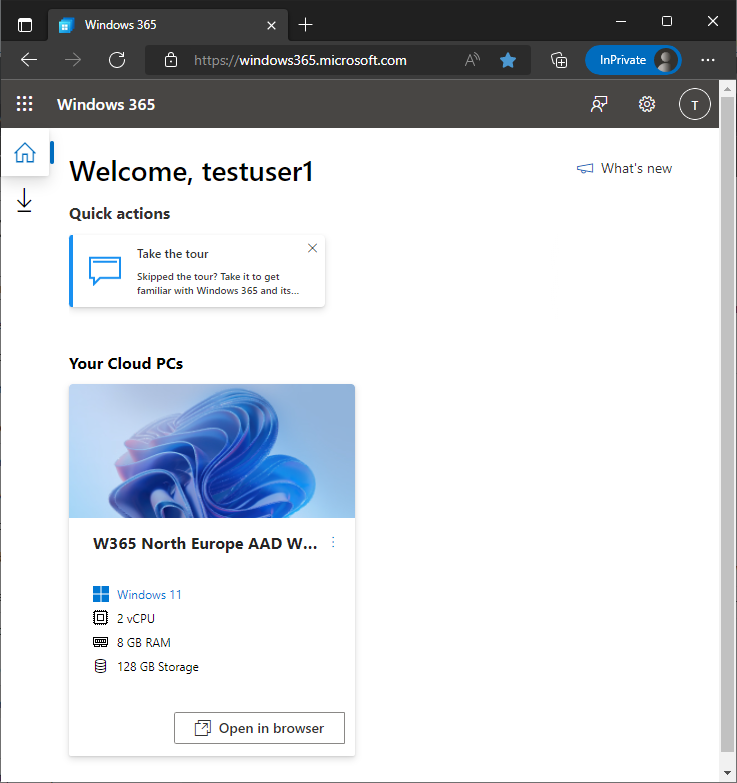Select the Windows 365 browser tab
The width and height of the screenshot is (737, 783).
click(168, 24)
